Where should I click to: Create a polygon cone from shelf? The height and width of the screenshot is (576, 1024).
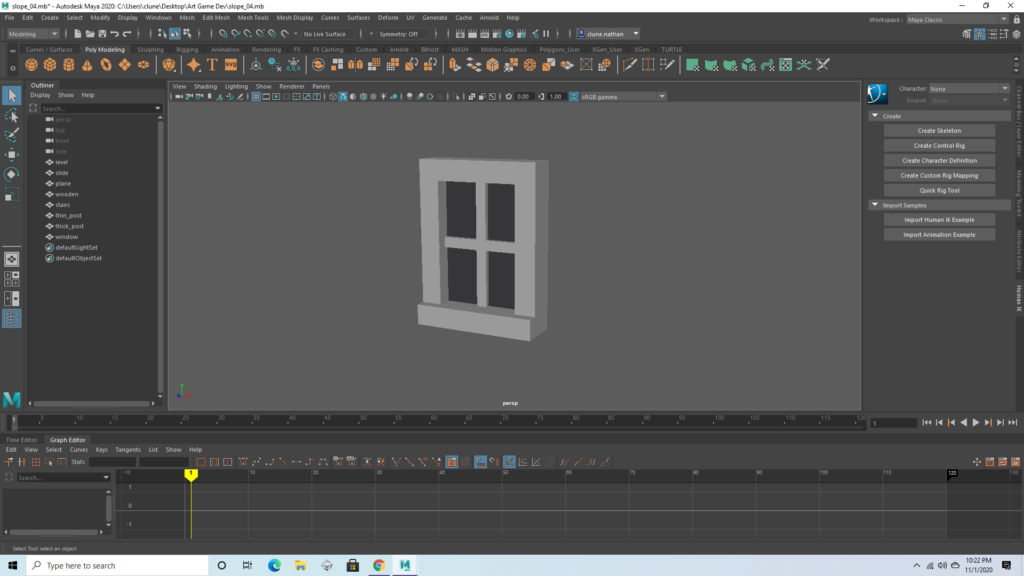(x=87, y=65)
